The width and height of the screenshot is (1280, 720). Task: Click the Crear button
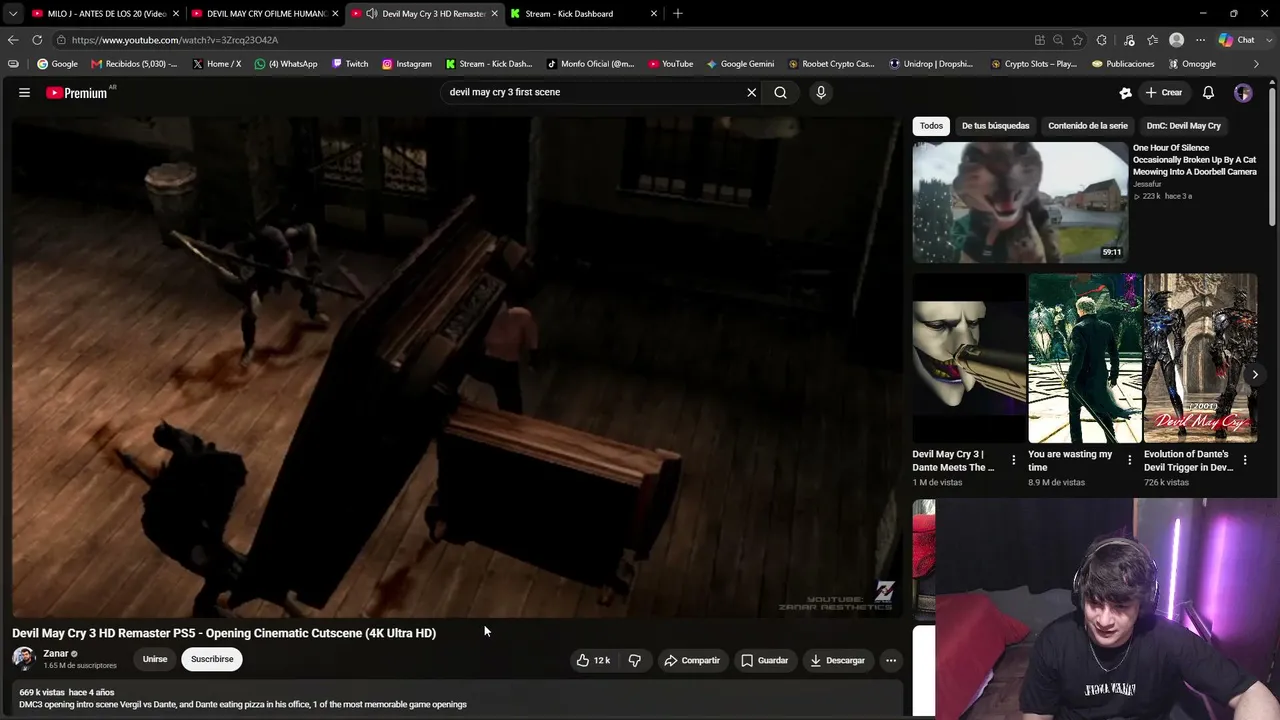click(1164, 93)
